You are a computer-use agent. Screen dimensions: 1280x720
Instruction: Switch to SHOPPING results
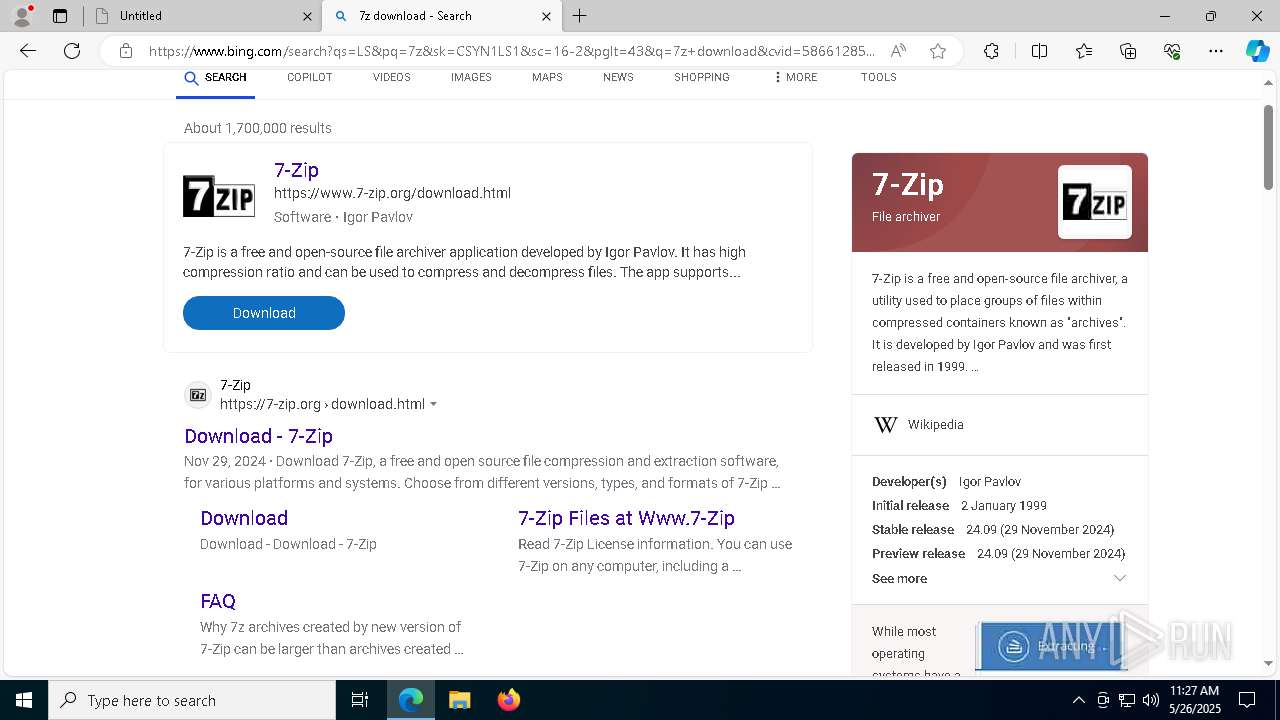click(x=701, y=77)
